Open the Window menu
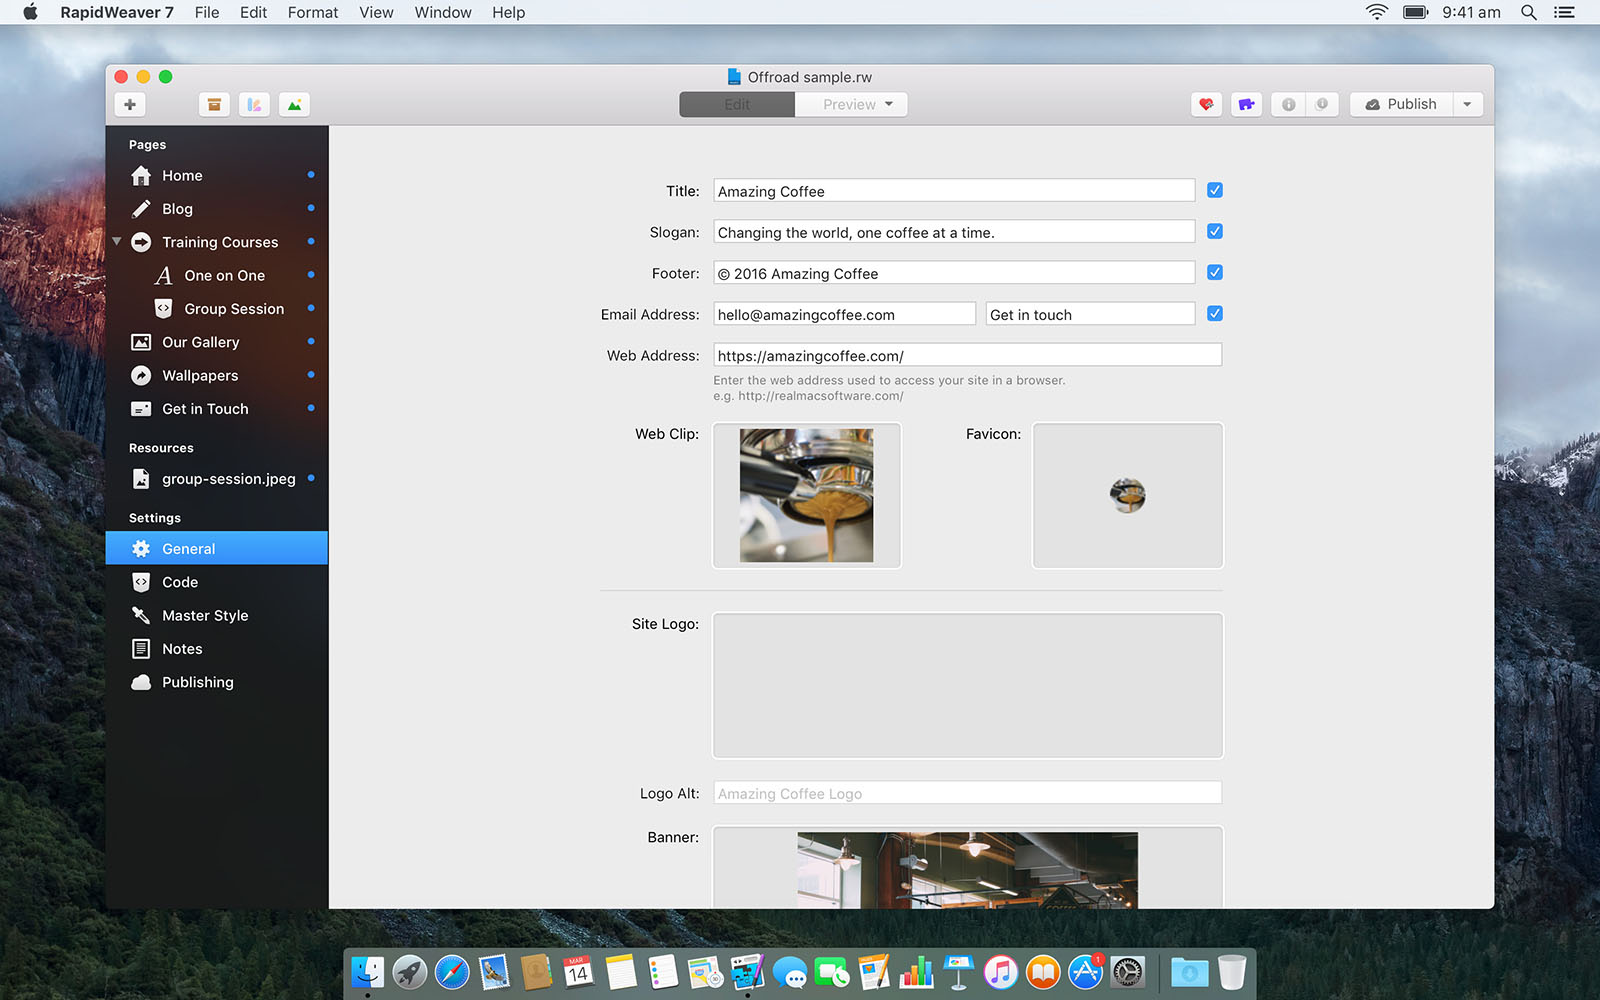Viewport: 1600px width, 1000px height. [x=443, y=12]
